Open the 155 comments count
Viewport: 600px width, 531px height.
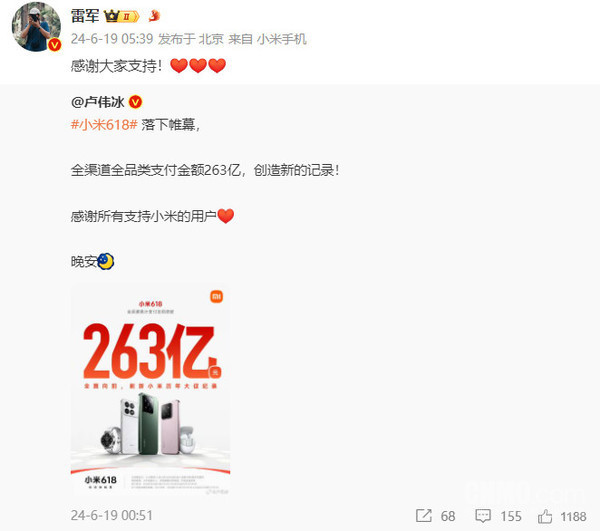(511, 516)
